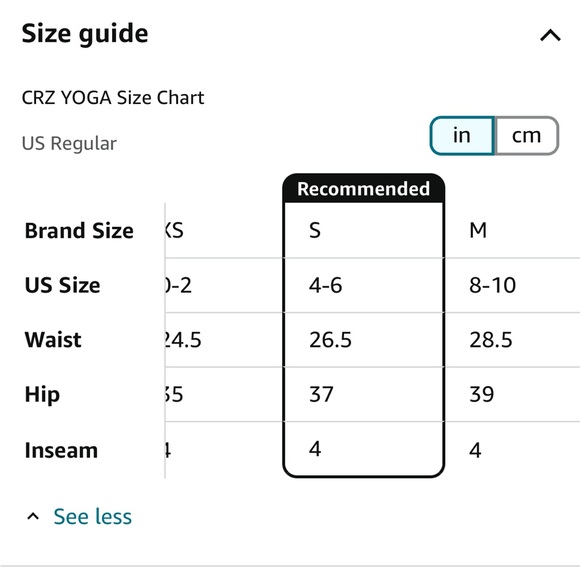The width and height of the screenshot is (580, 580).
Task: Click the Hip 39 measurement
Action: pos(481,394)
